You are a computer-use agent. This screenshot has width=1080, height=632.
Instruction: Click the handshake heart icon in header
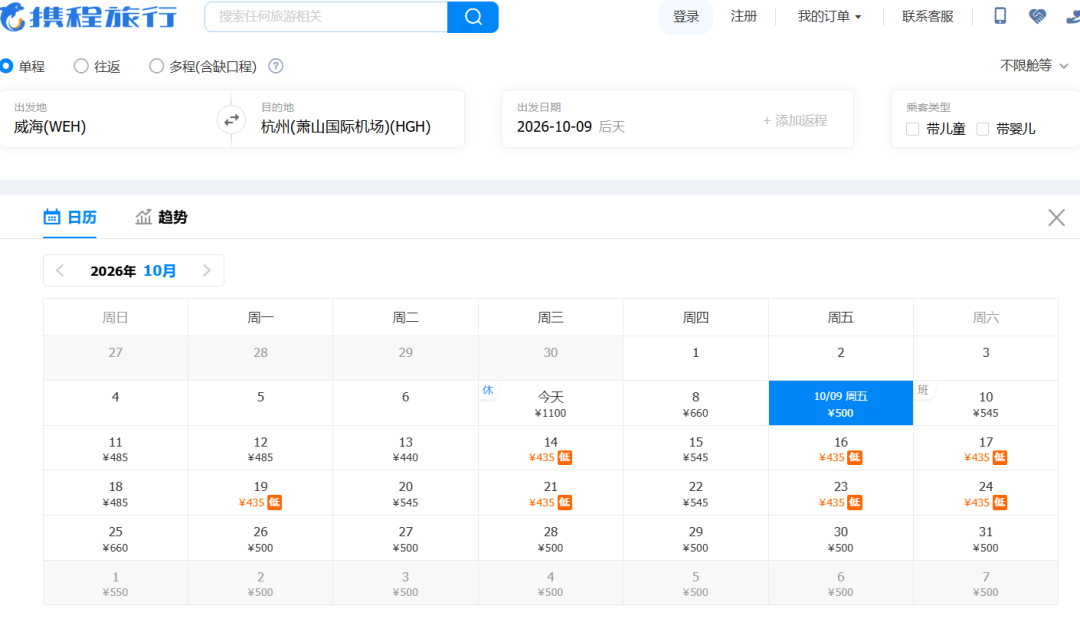(1037, 16)
